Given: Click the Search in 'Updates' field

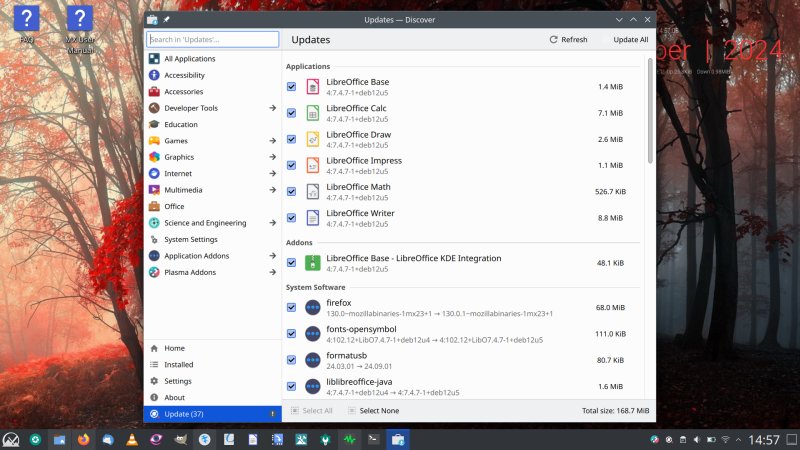Looking at the screenshot, I should click(212, 39).
